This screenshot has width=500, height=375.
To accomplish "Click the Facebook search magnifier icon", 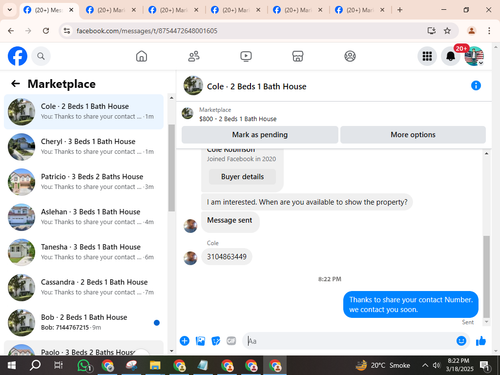I will tap(41, 56).
